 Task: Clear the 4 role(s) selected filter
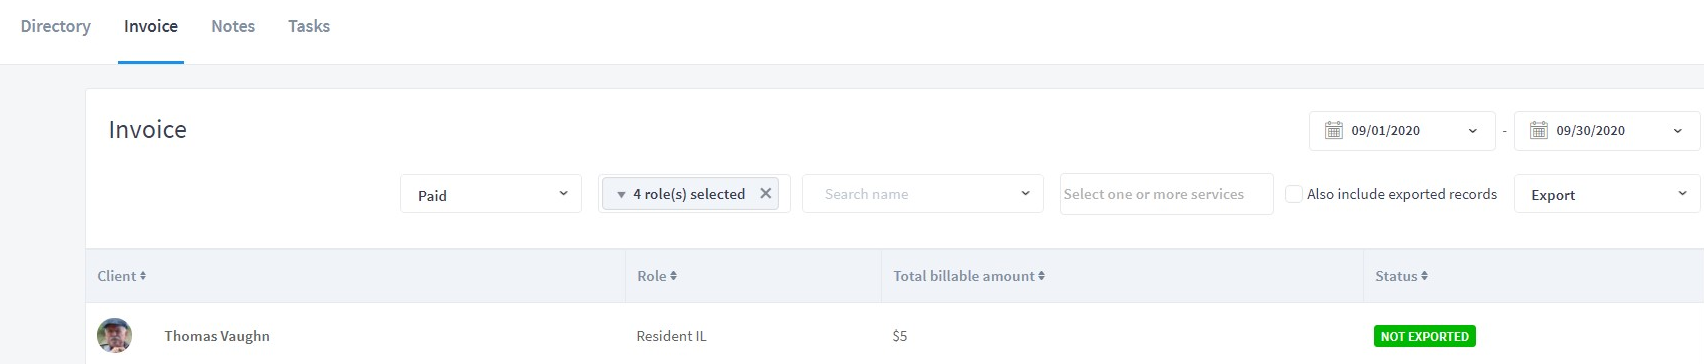pyautogui.click(x=765, y=194)
